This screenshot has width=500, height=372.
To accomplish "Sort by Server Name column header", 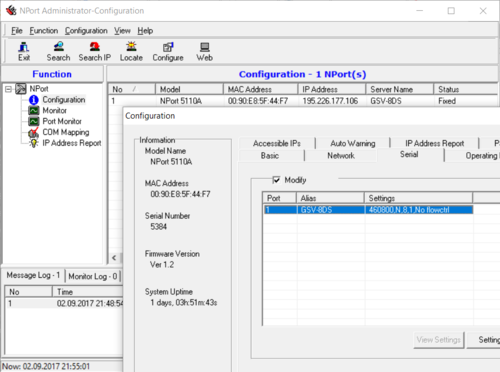I will point(400,89).
